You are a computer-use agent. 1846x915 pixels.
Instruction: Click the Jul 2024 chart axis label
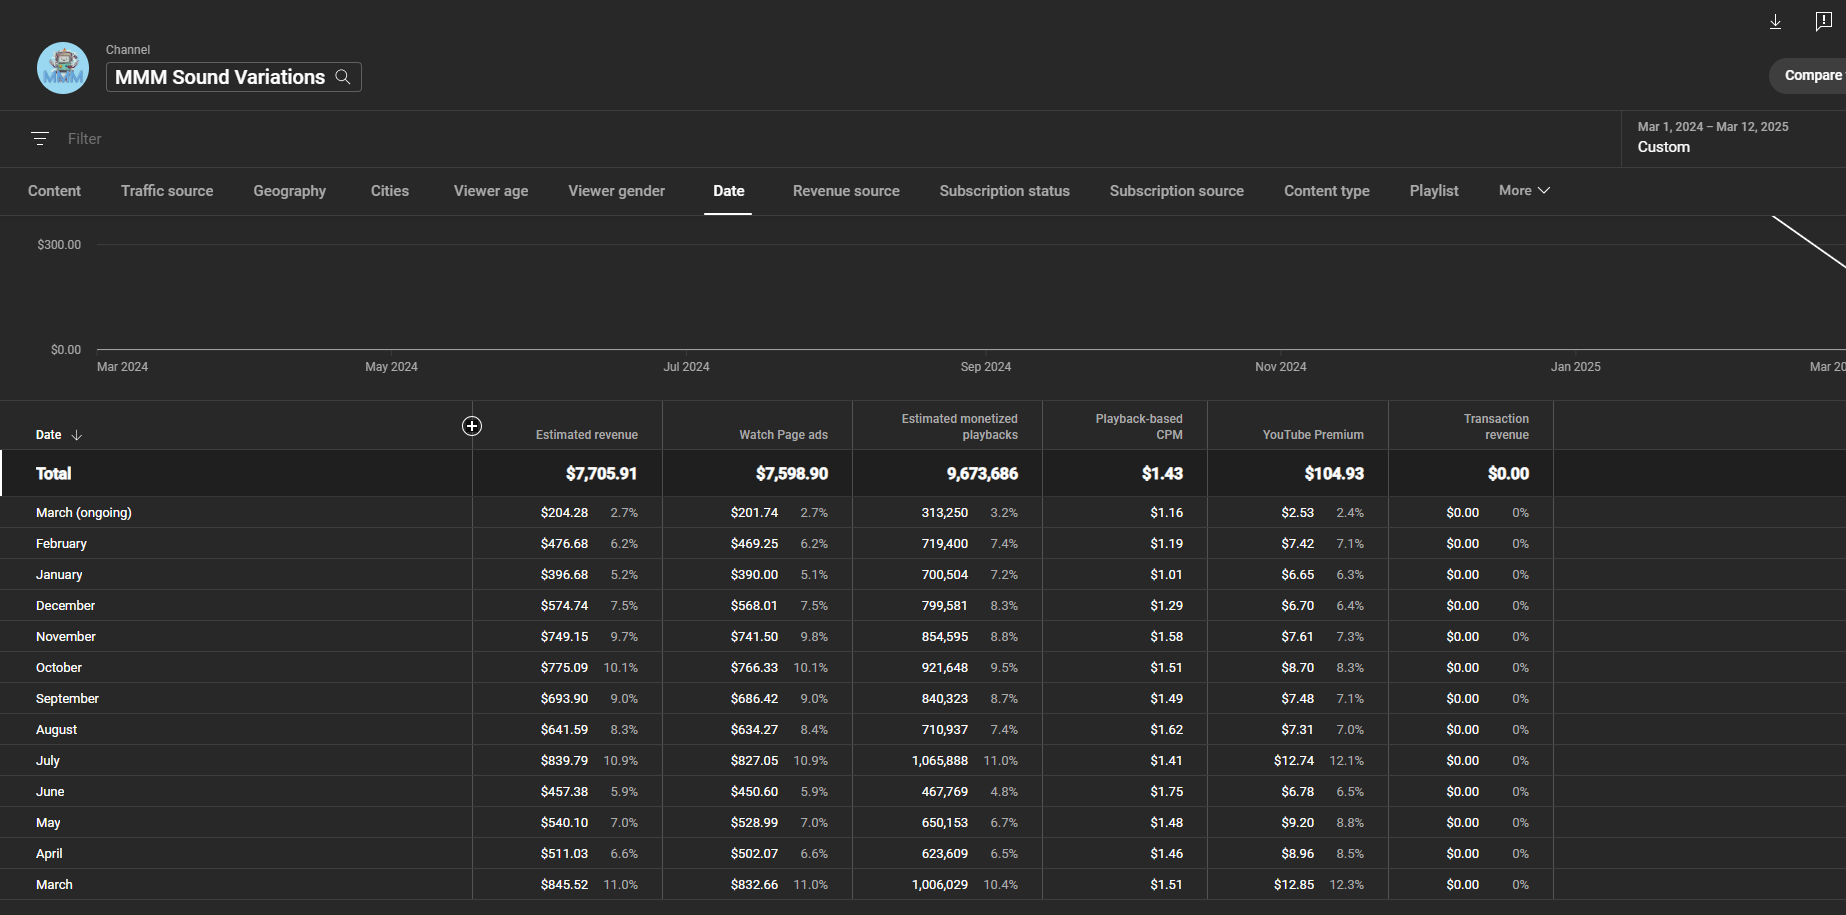[686, 367]
